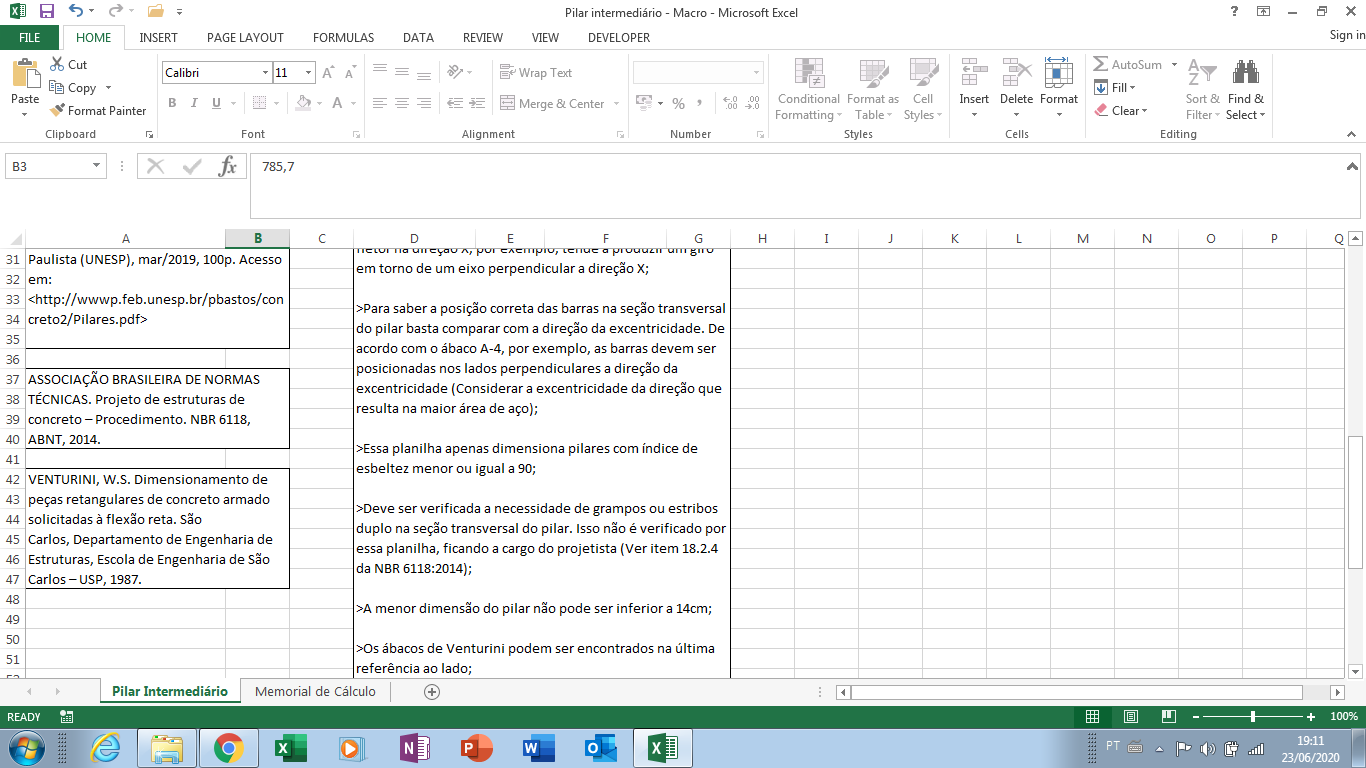Switch to the FORMULAS tab
This screenshot has height=768, width=1366.
pos(343,38)
